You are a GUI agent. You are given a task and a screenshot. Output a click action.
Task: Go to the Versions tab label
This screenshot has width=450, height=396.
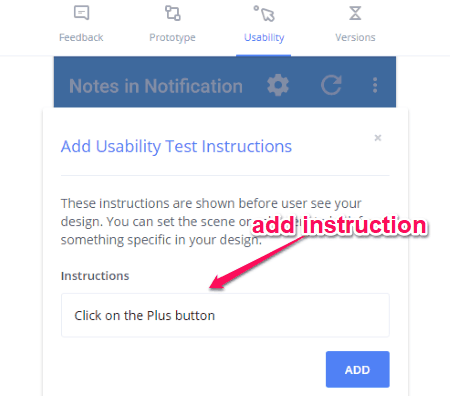355,37
